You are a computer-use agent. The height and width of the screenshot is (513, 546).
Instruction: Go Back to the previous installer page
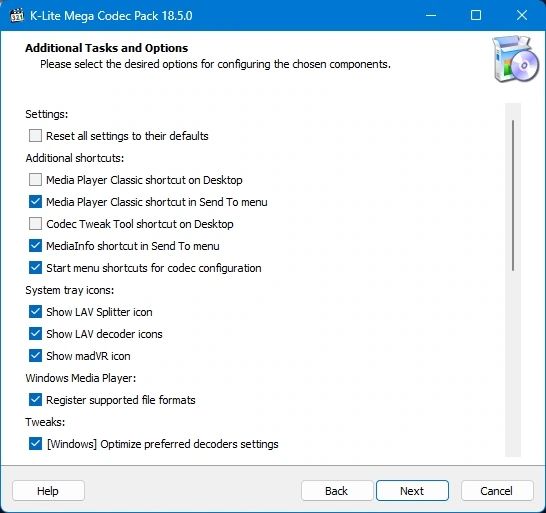pos(337,491)
